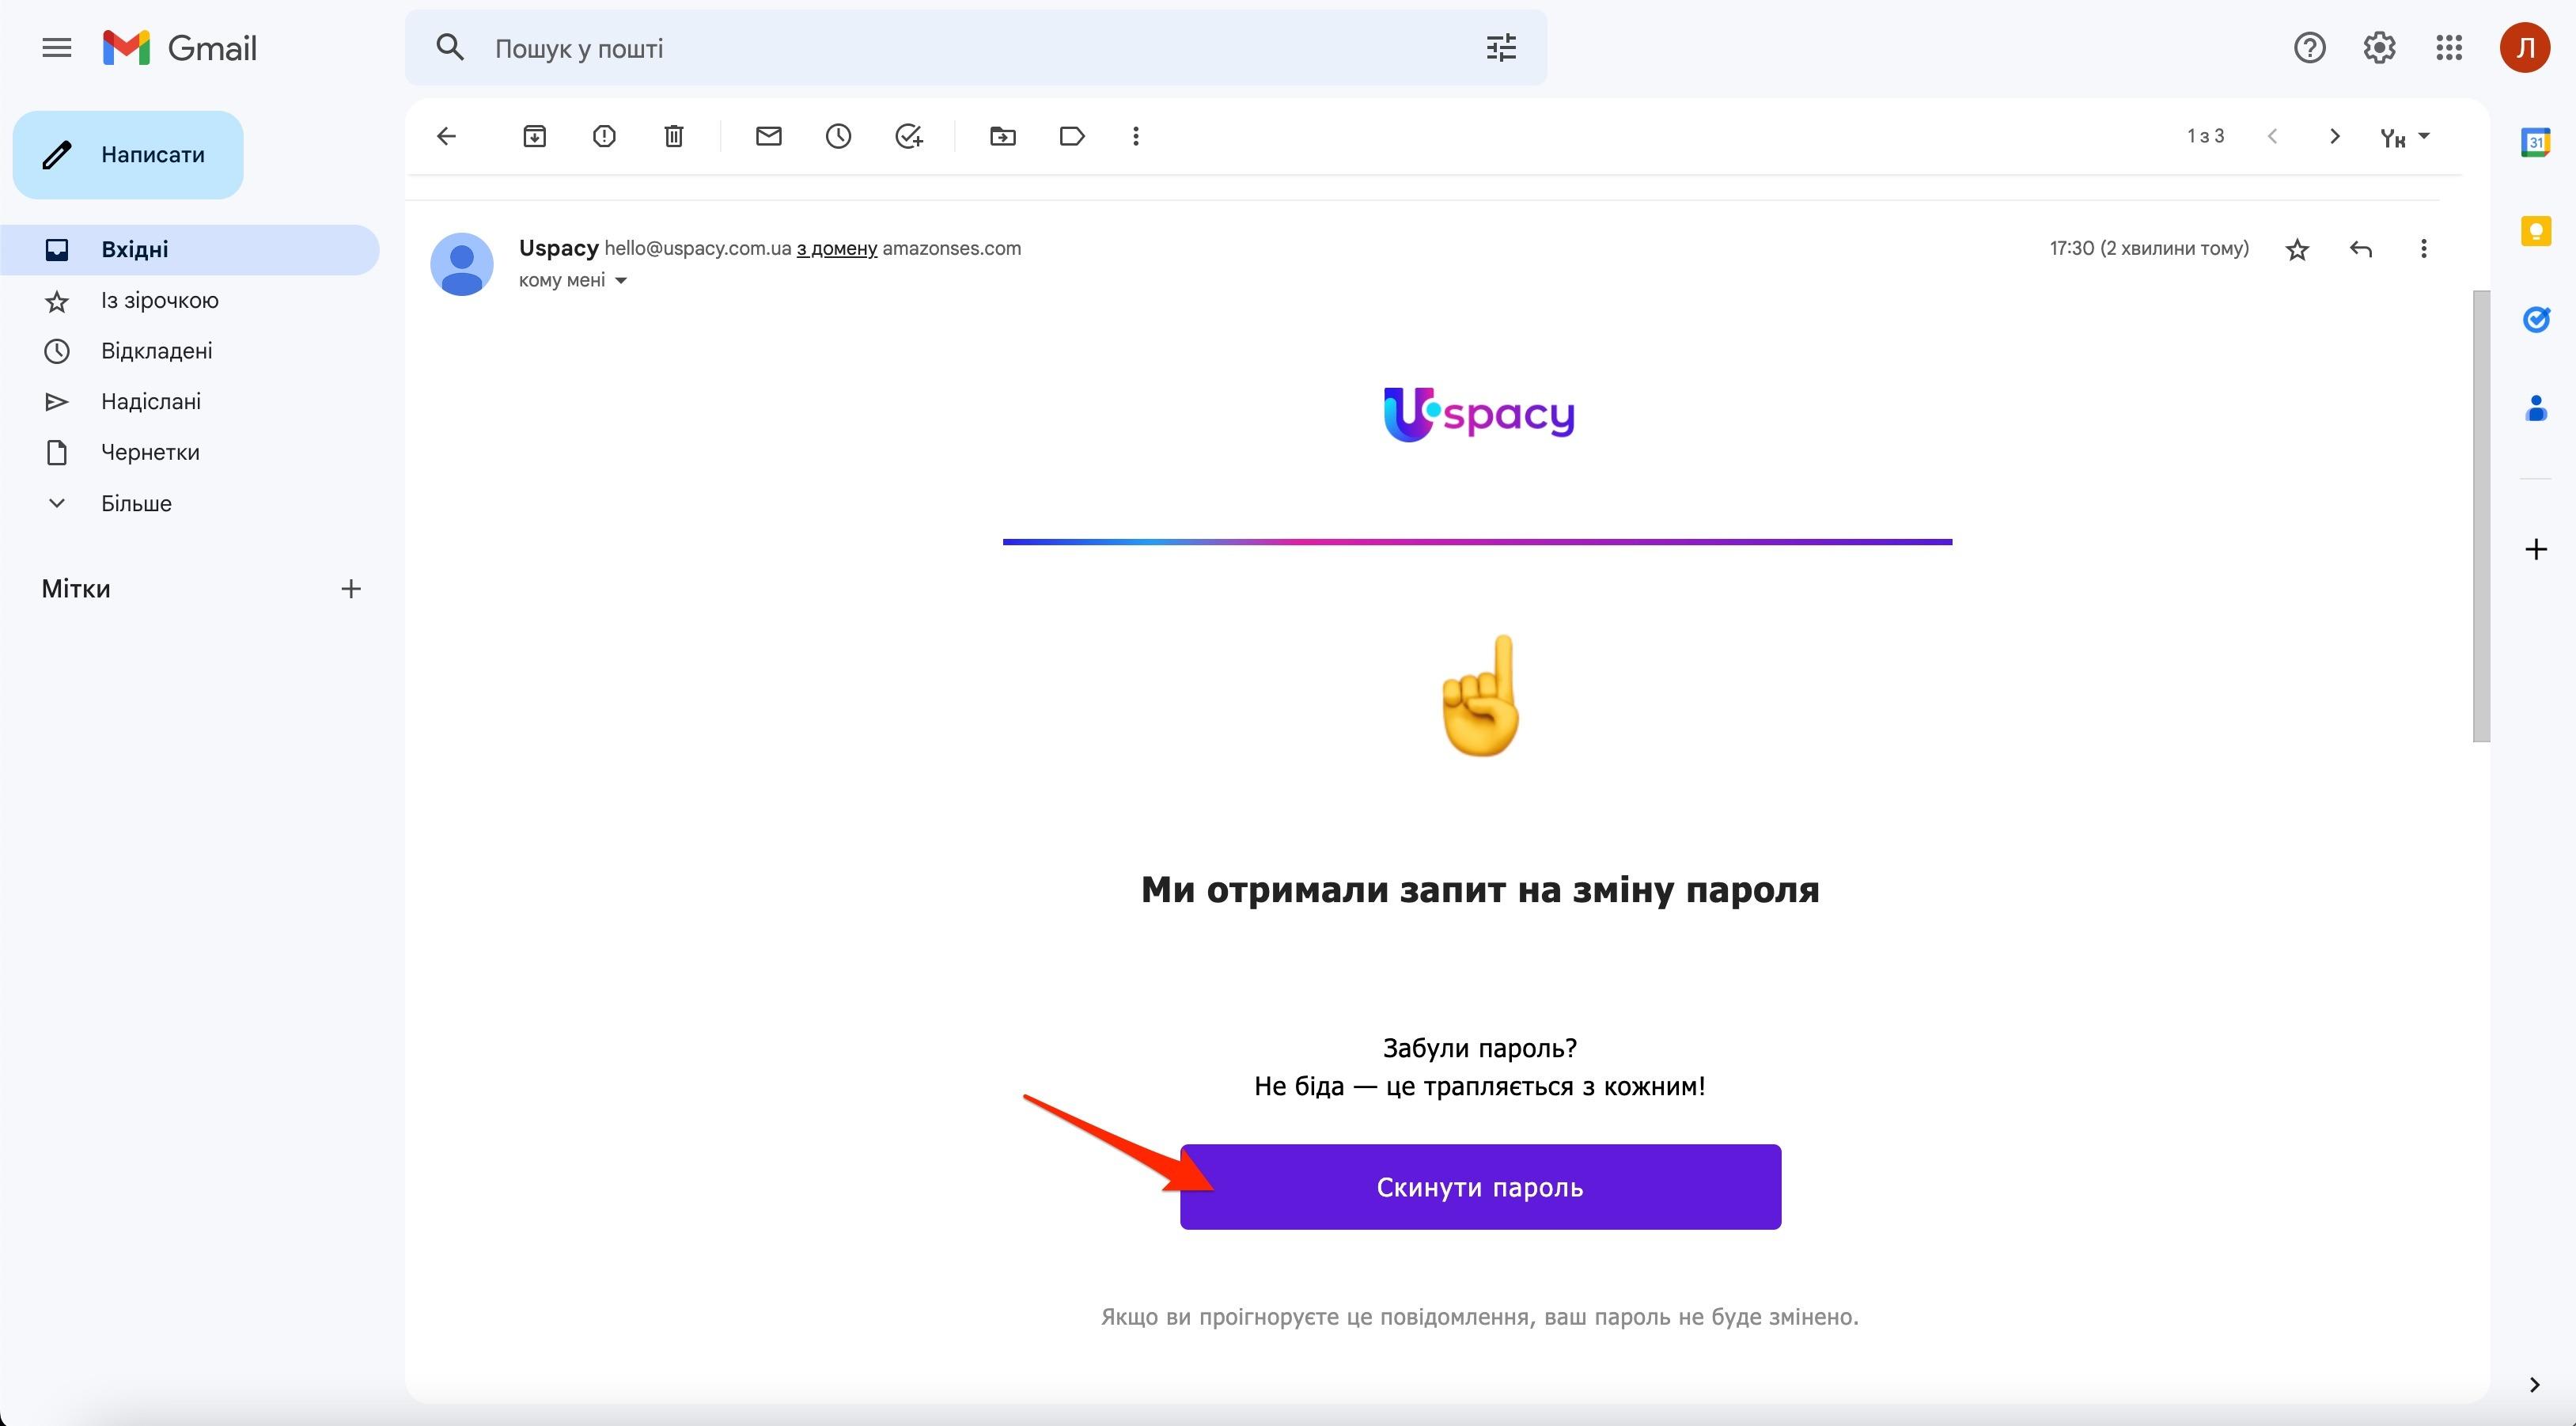Image resolution: width=2576 pixels, height=1426 pixels.
Task: Archive this email with the archive icon
Action: point(534,136)
